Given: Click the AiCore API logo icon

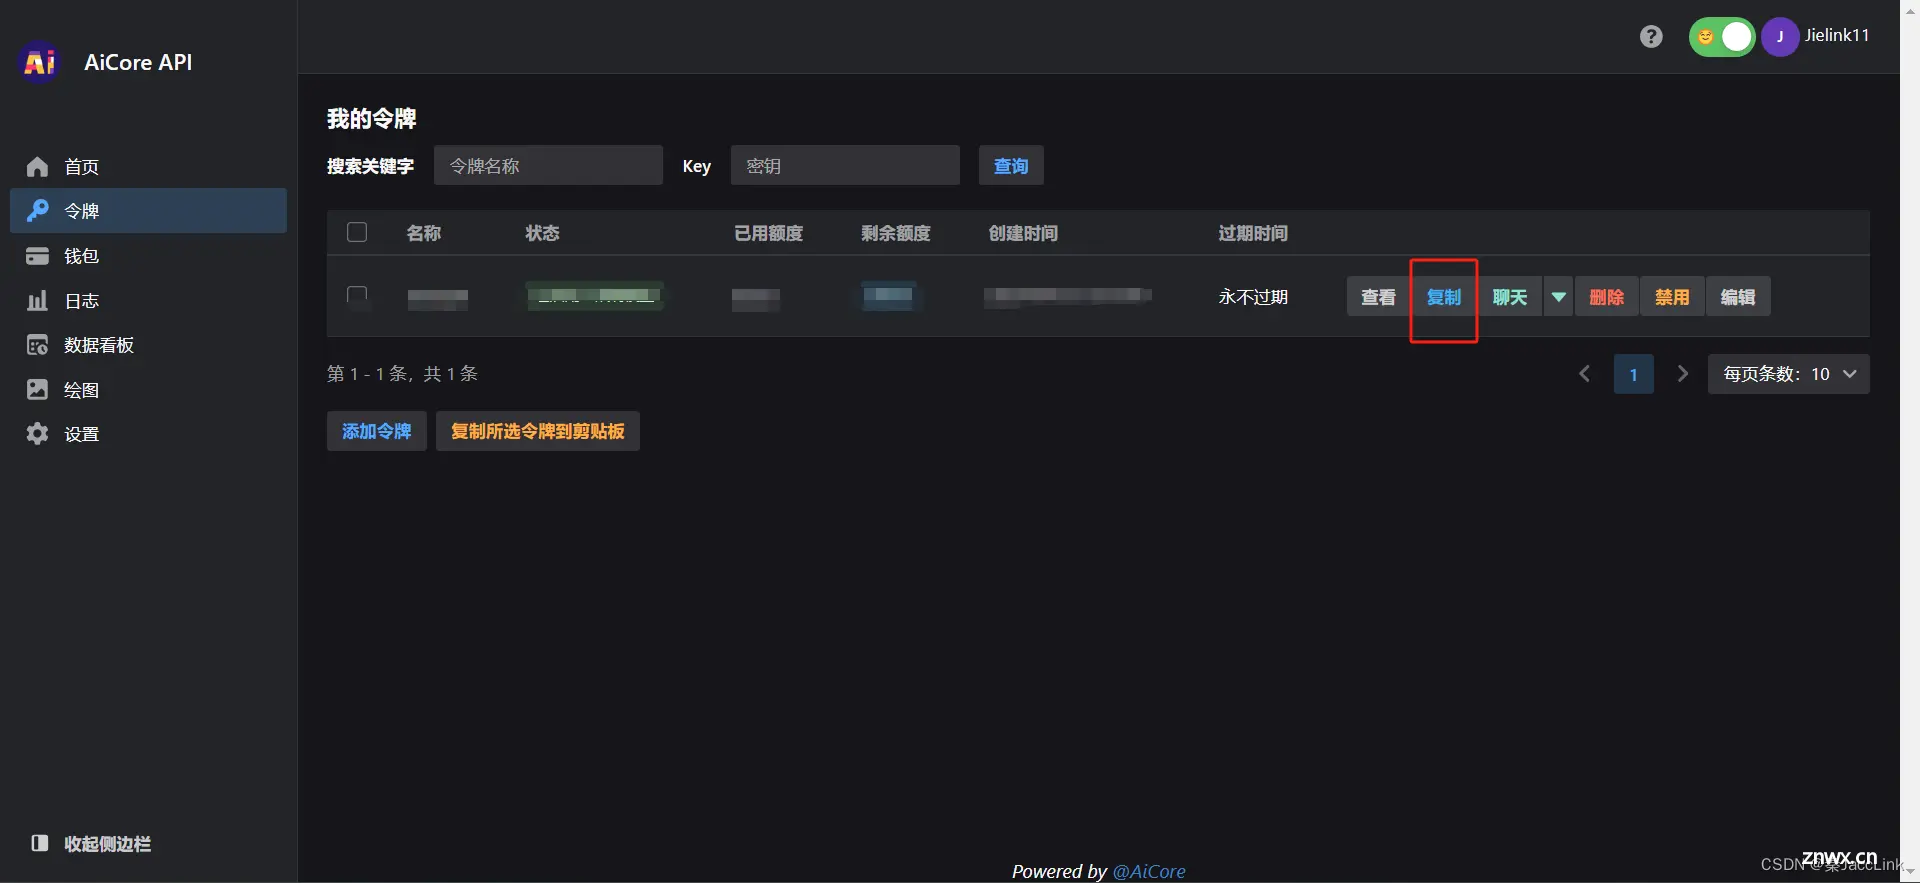Looking at the screenshot, I should tap(39, 62).
